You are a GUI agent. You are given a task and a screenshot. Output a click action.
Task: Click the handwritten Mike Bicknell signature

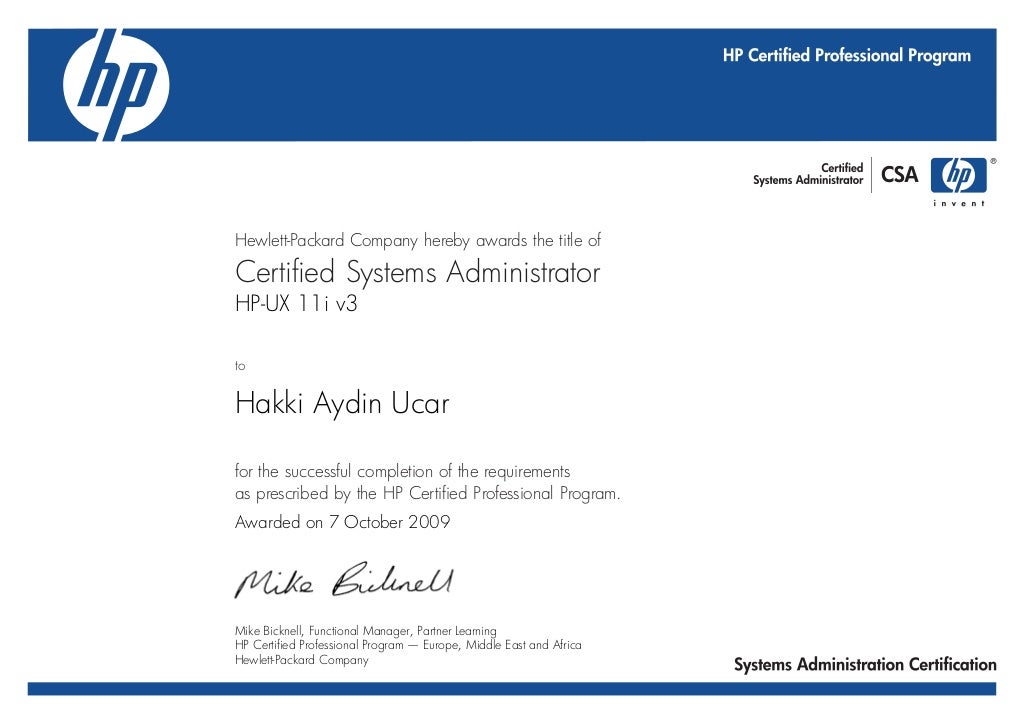344,580
